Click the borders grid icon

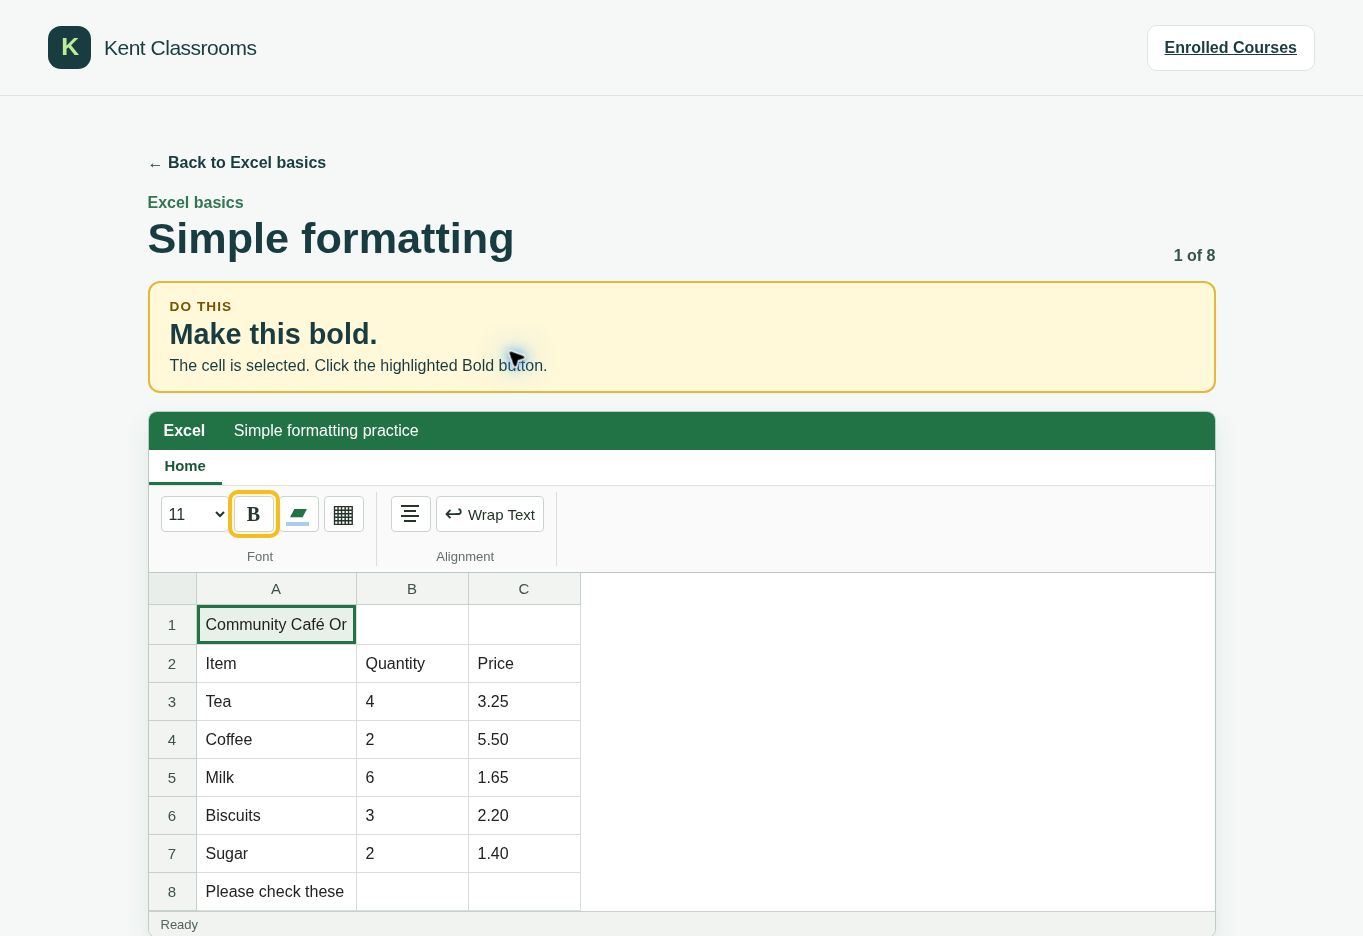click(x=344, y=514)
